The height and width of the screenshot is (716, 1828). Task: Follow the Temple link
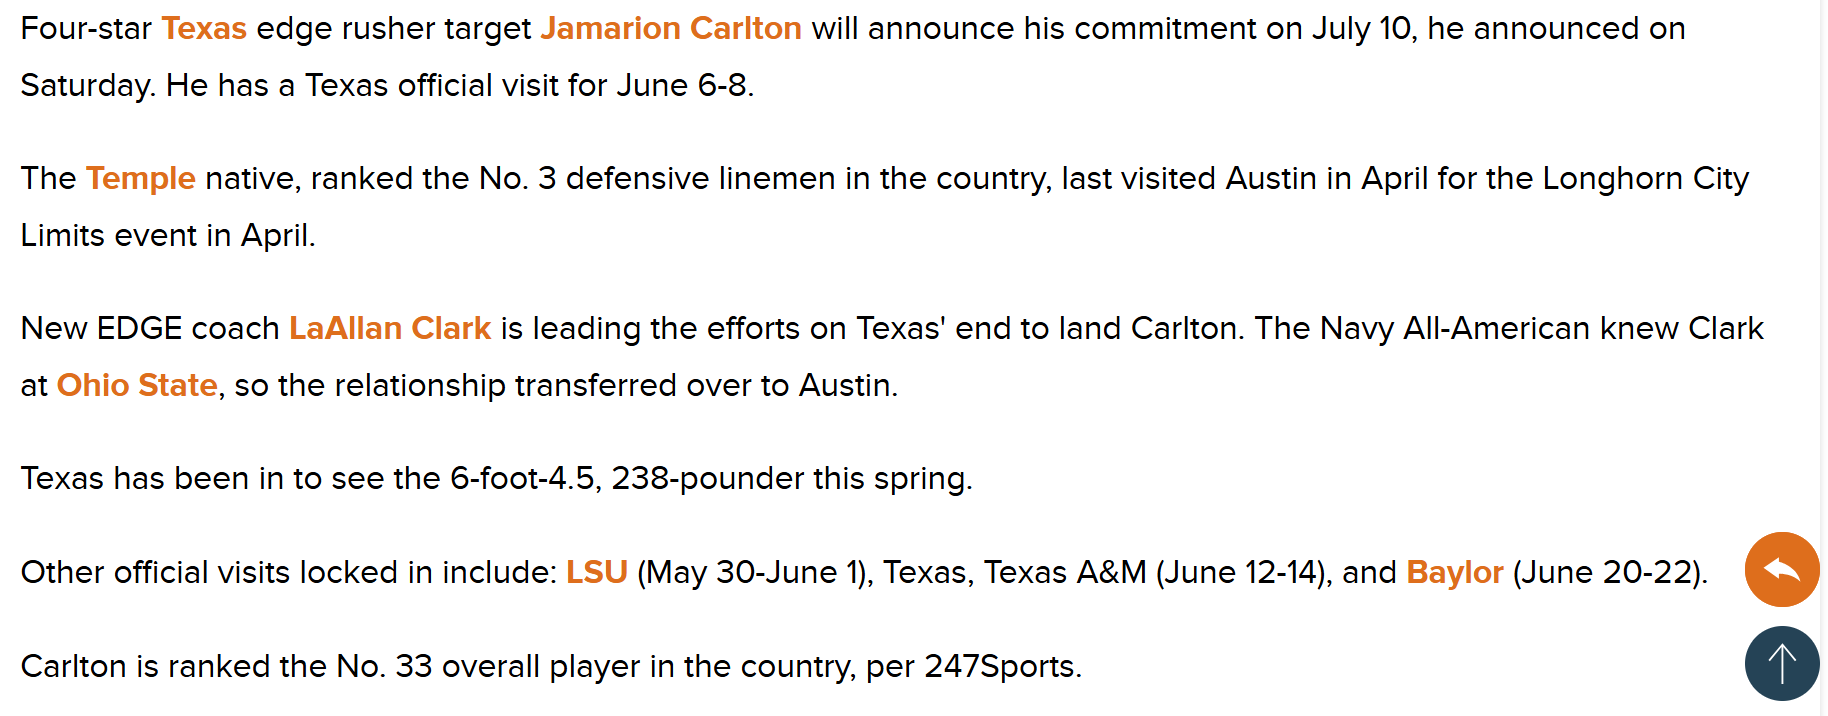point(140,178)
